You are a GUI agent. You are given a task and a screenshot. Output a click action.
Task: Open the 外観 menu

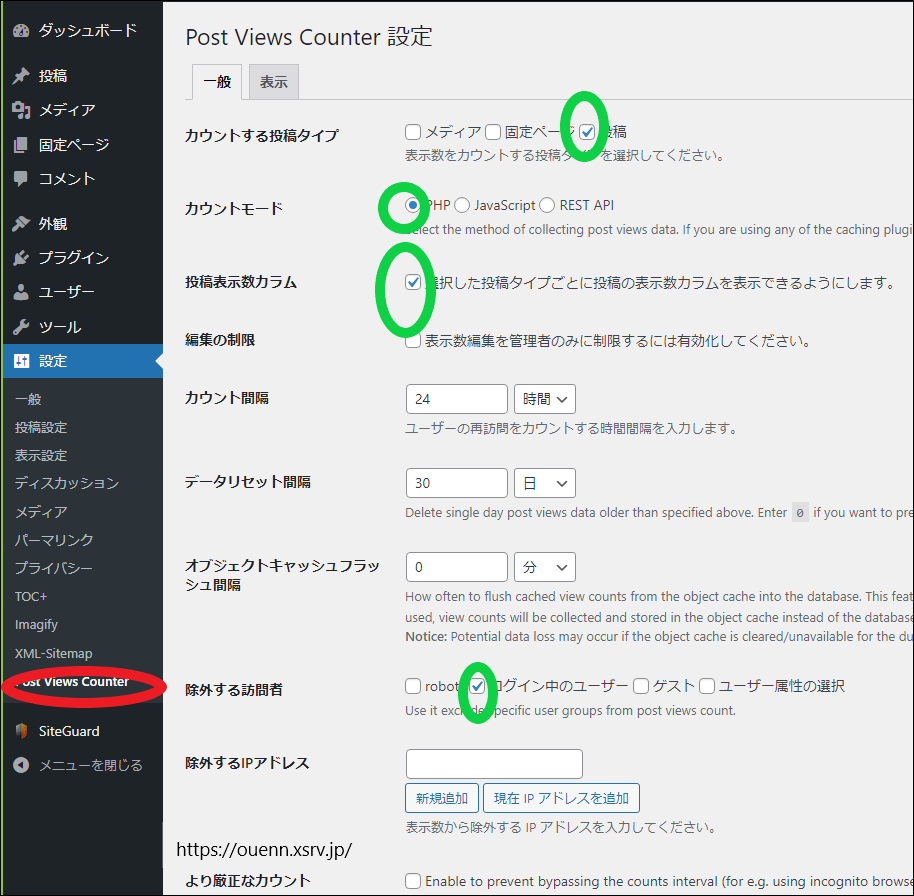(x=82, y=224)
